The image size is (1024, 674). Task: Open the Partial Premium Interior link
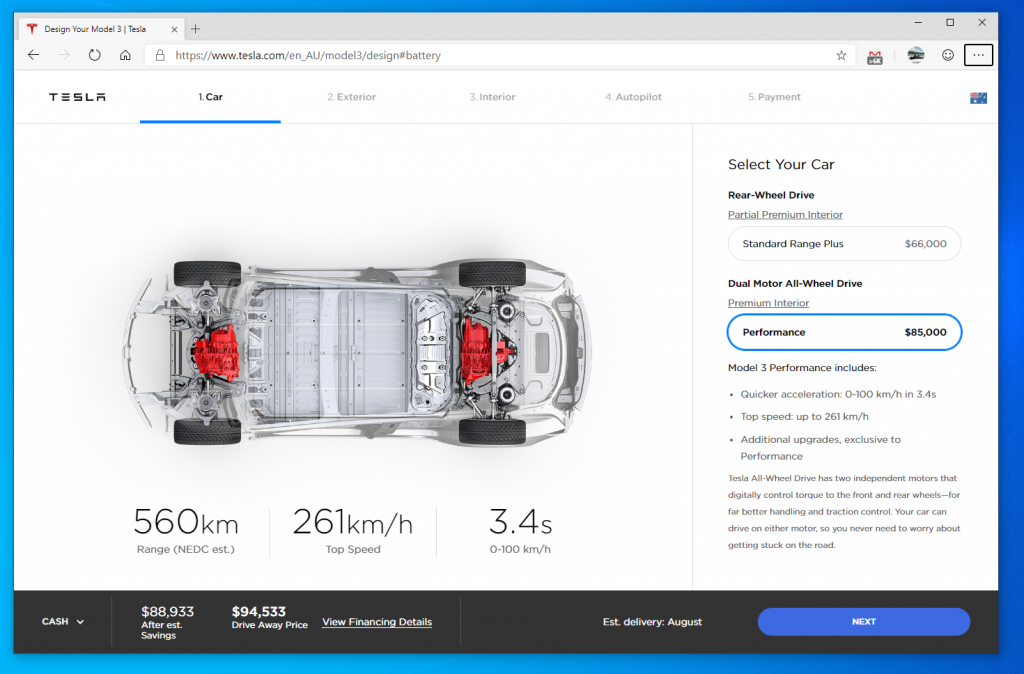[x=785, y=215]
